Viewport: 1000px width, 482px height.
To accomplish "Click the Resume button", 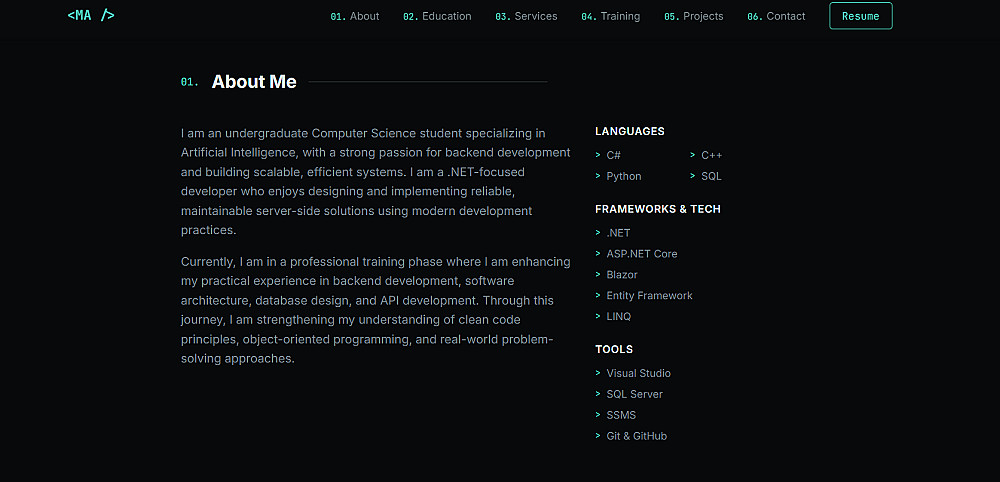I will coord(860,16).
